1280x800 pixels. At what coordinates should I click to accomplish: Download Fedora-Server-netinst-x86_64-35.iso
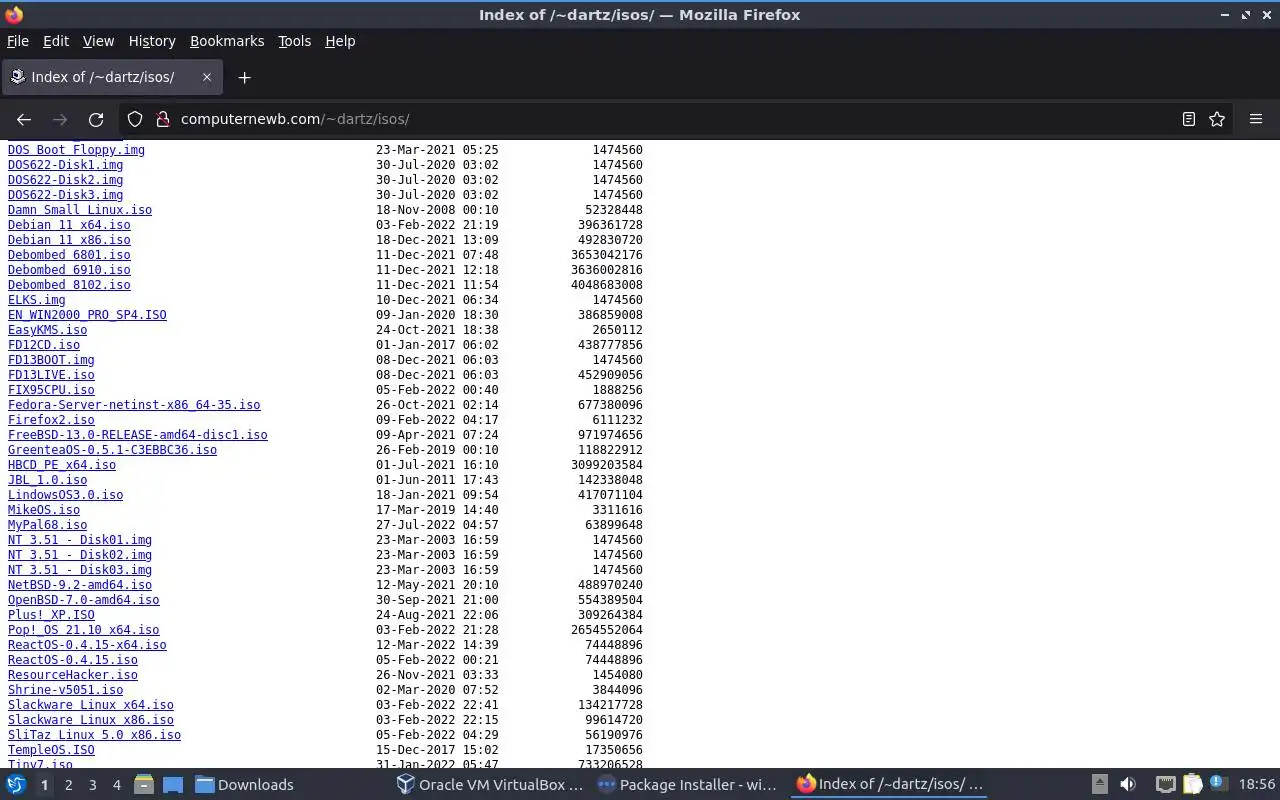pyautogui.click(x=134, y=405)
